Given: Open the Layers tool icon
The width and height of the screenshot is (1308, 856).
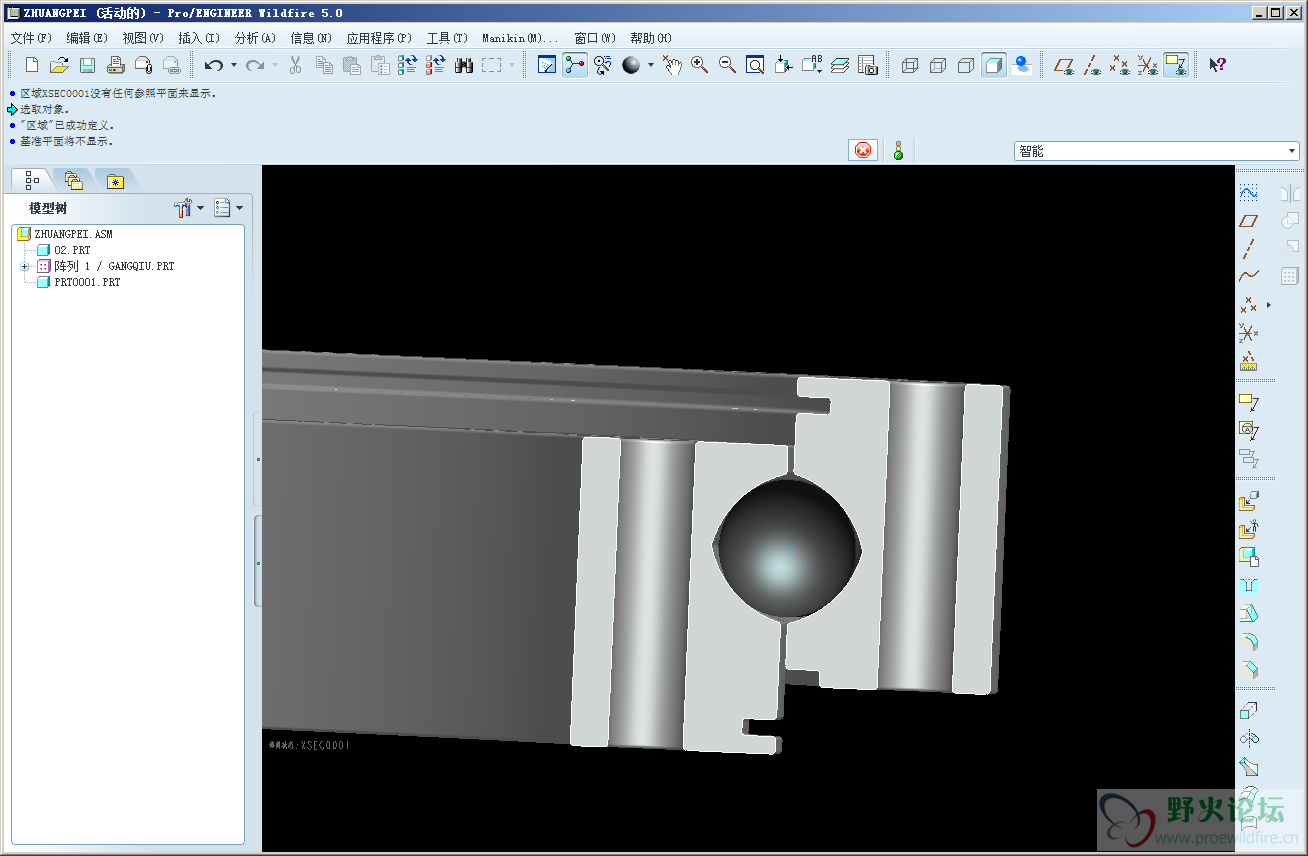Looking at the screenshot, I should point(839,65).
